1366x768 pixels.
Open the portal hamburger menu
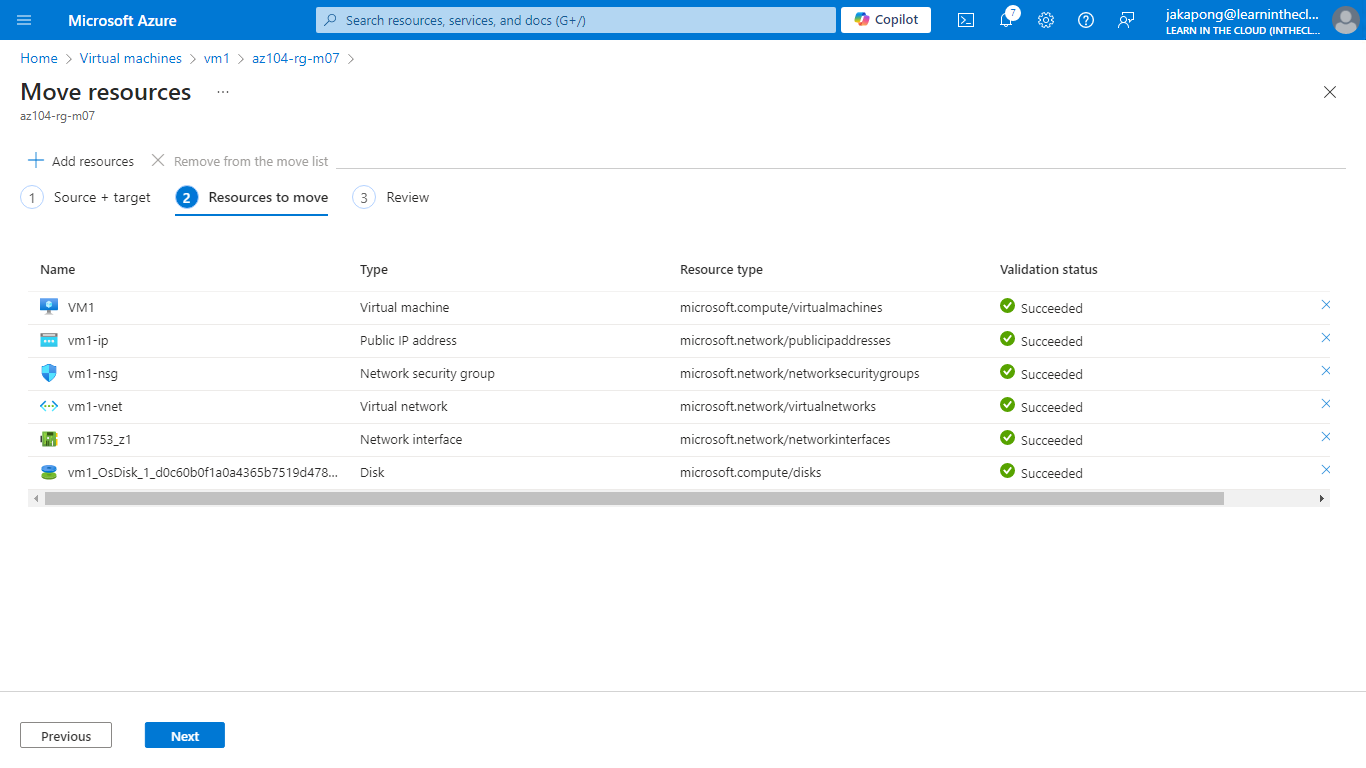click(x=25, y=20)
